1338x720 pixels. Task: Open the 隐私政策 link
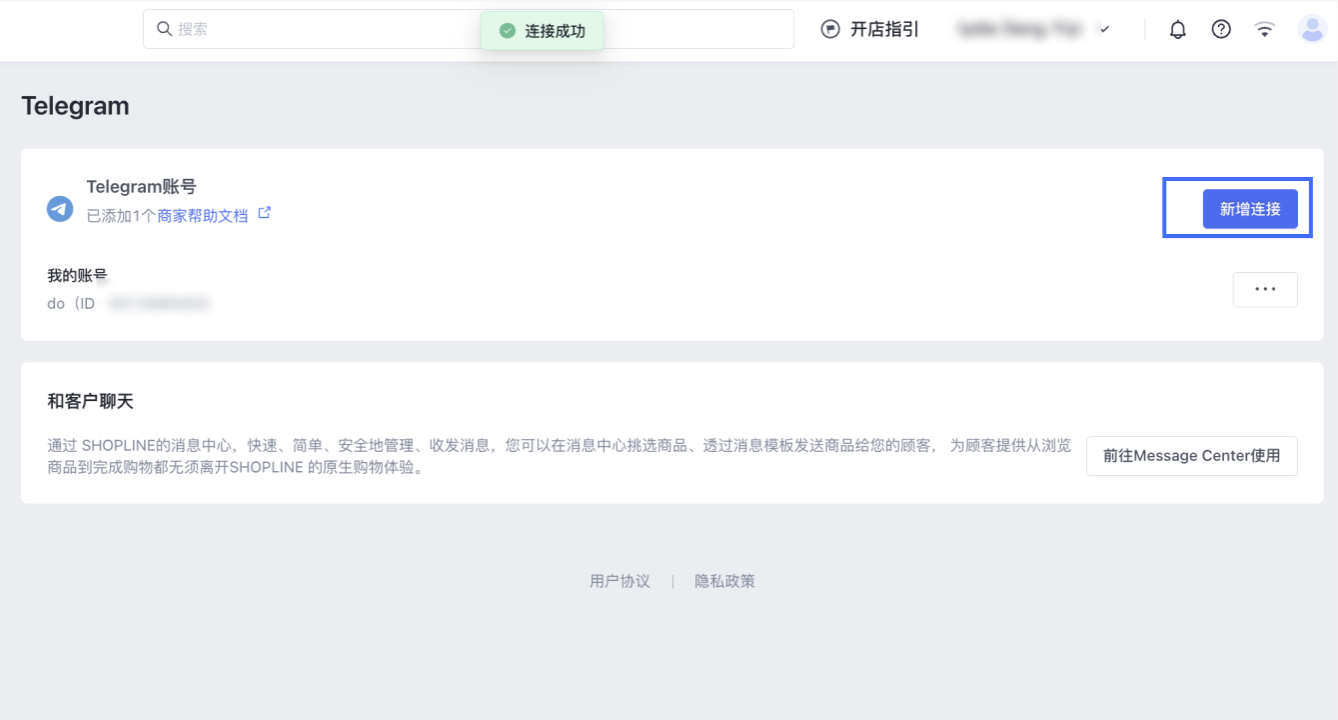coord(727,580)
